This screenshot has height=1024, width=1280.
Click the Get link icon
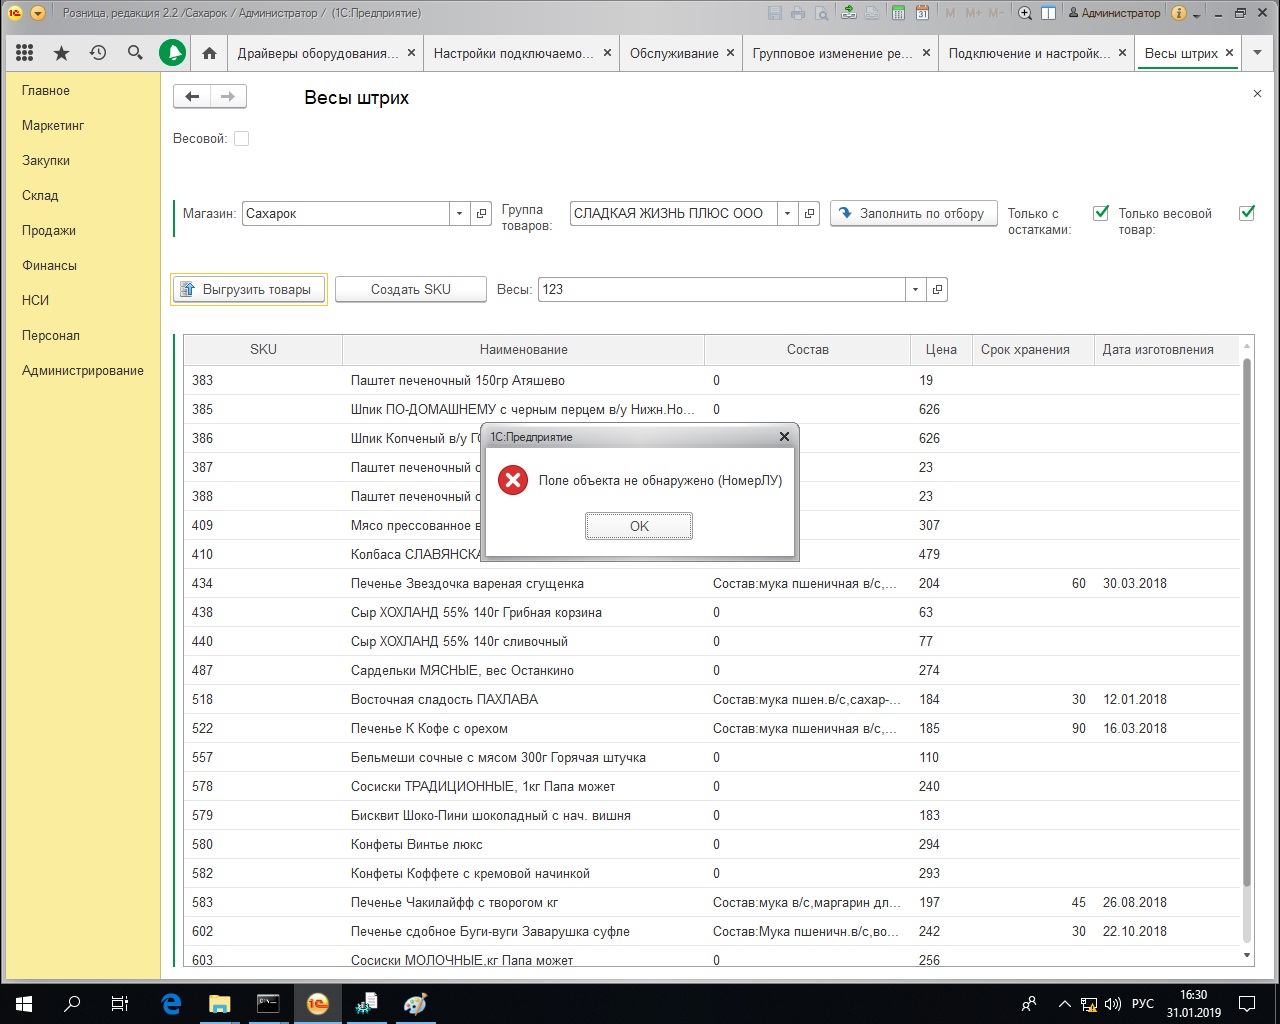[849, 13]
